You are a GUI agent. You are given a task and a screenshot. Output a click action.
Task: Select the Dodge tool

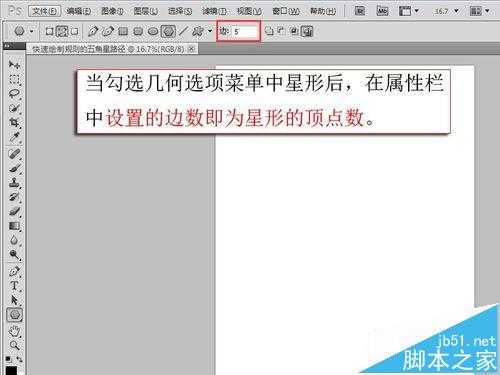[x=14, y=255]
